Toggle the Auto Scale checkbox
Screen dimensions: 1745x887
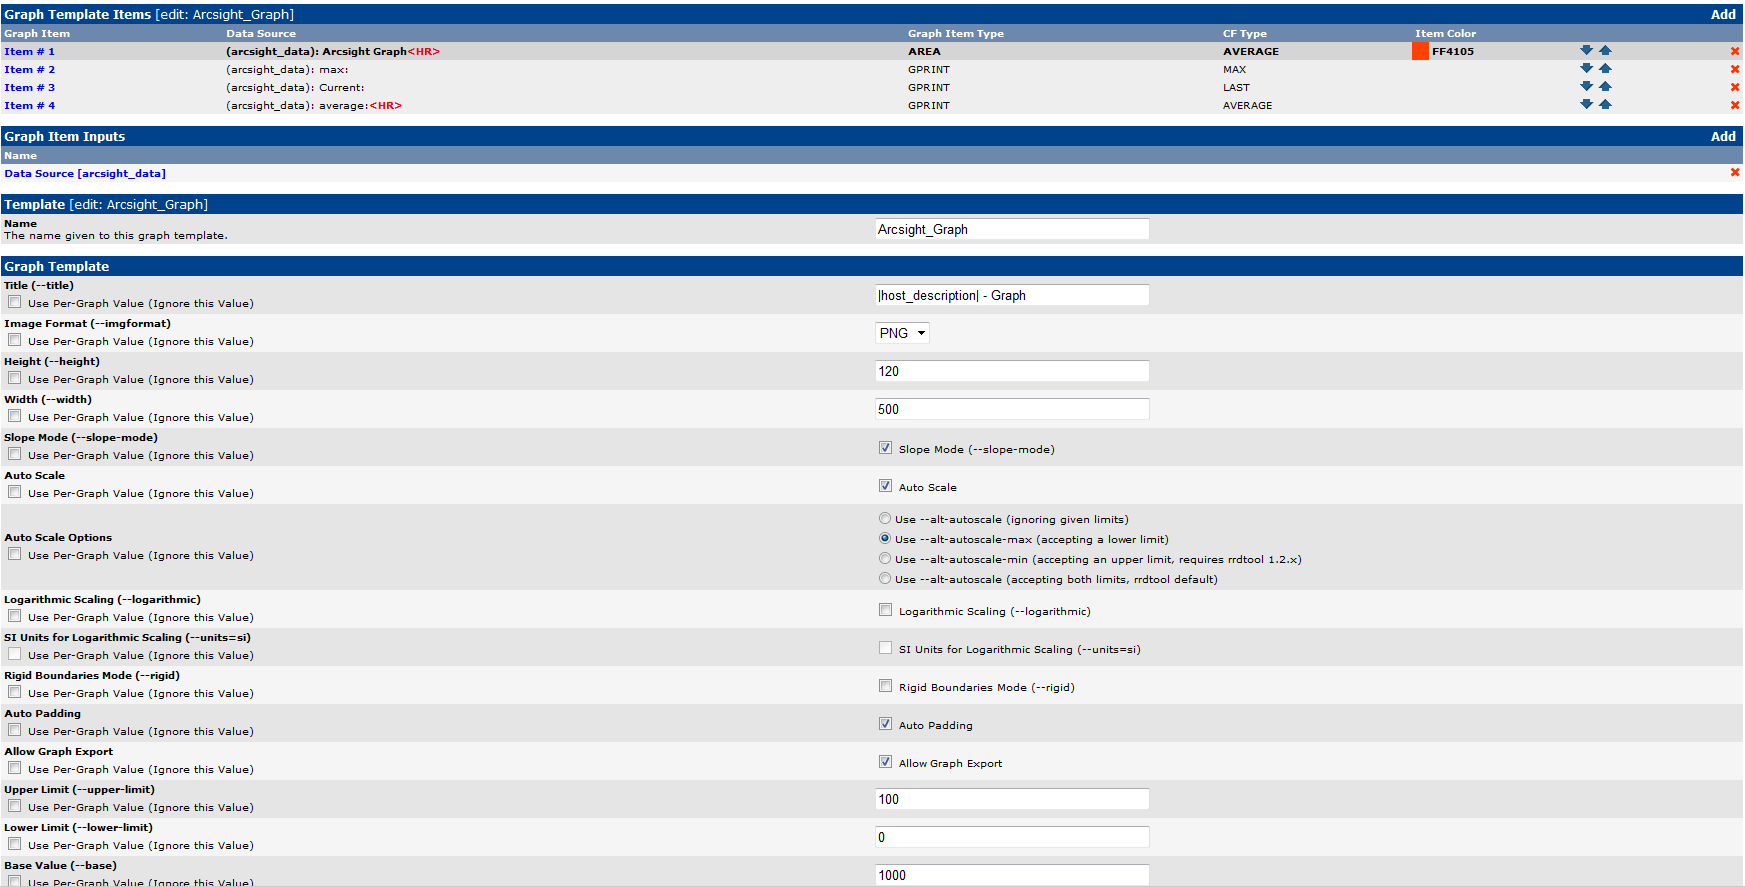[x=885, y=486]
